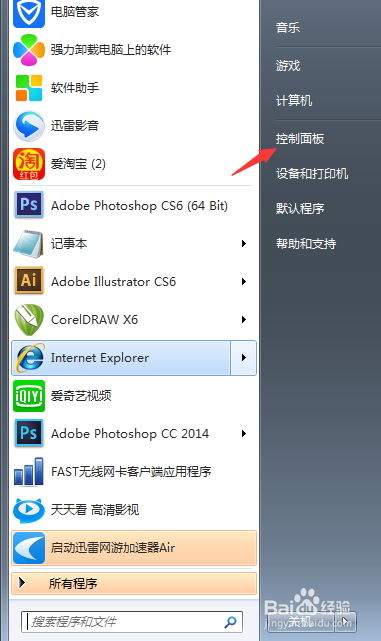
Task: Click in the 搜索程序和文件 search box
Action: tap(132, 622)
